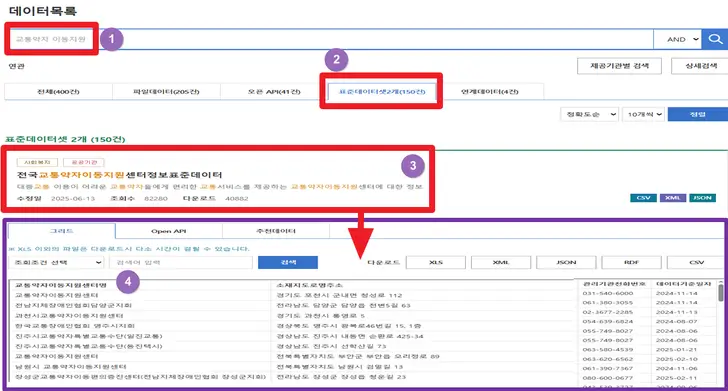The width and height of the screenshot is (728, 391).
Task: Click the JSON download button
Action: click(x=566, y=262)
